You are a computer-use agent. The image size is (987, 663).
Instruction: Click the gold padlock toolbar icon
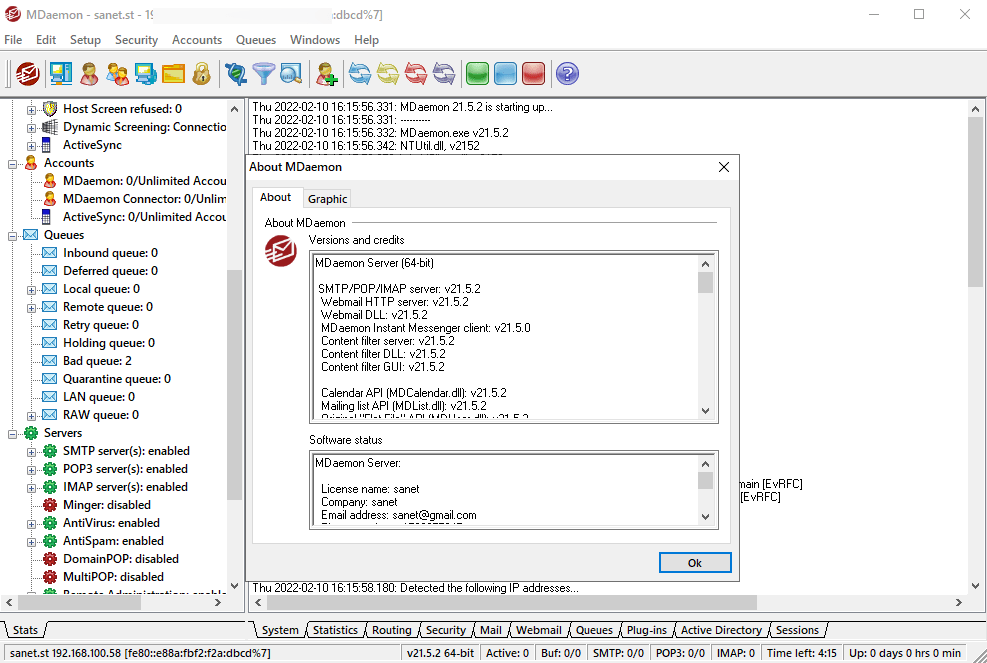pyautogui.click(x=201, y=74)
